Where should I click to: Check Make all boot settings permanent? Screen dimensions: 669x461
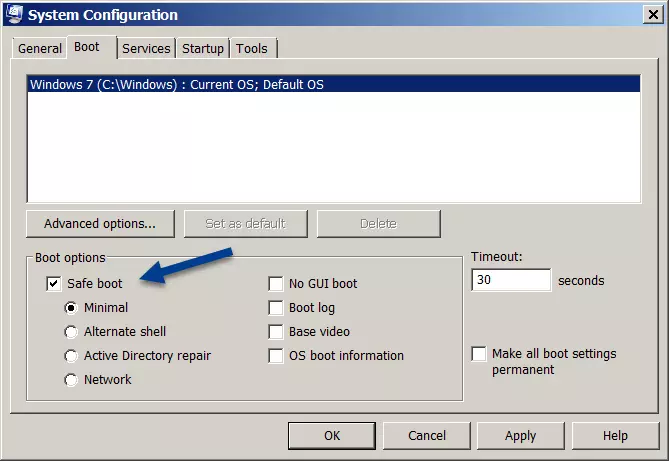pos(479,354)
